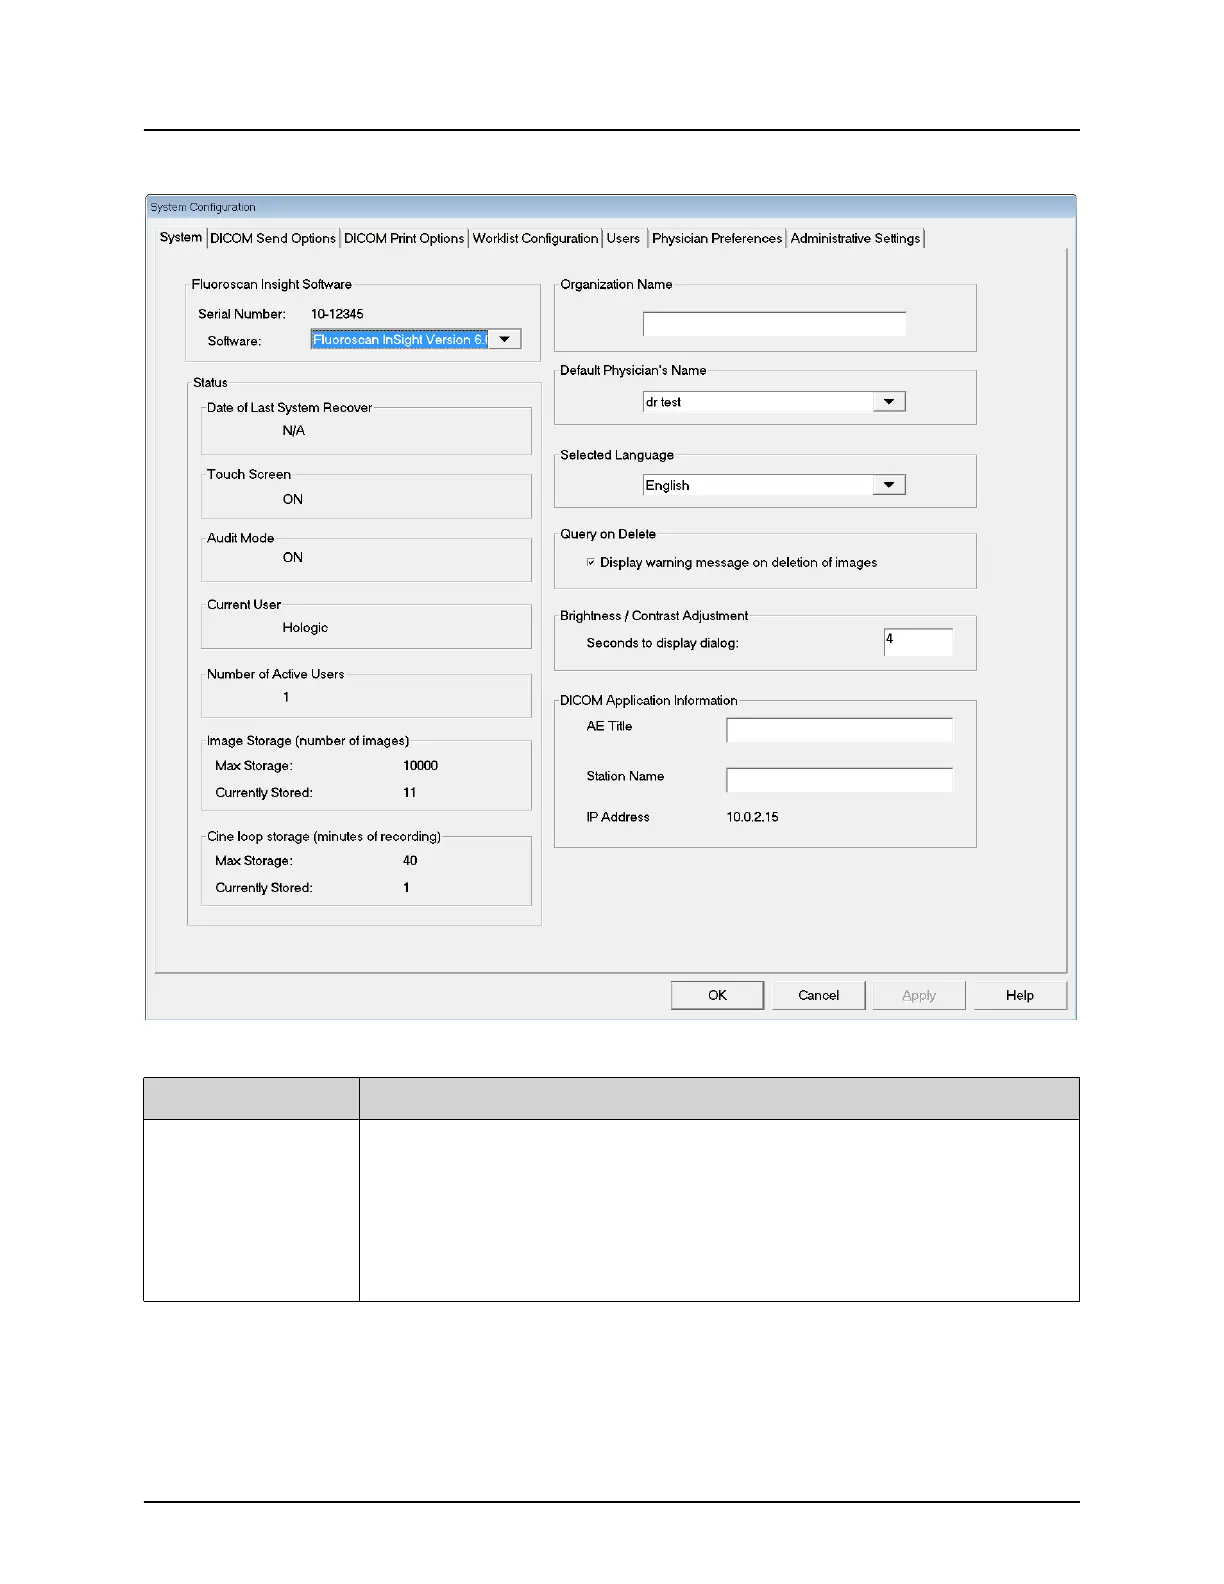
Task: Click the Cancel button
Action: pyautogui.click(x=818, y=995)
